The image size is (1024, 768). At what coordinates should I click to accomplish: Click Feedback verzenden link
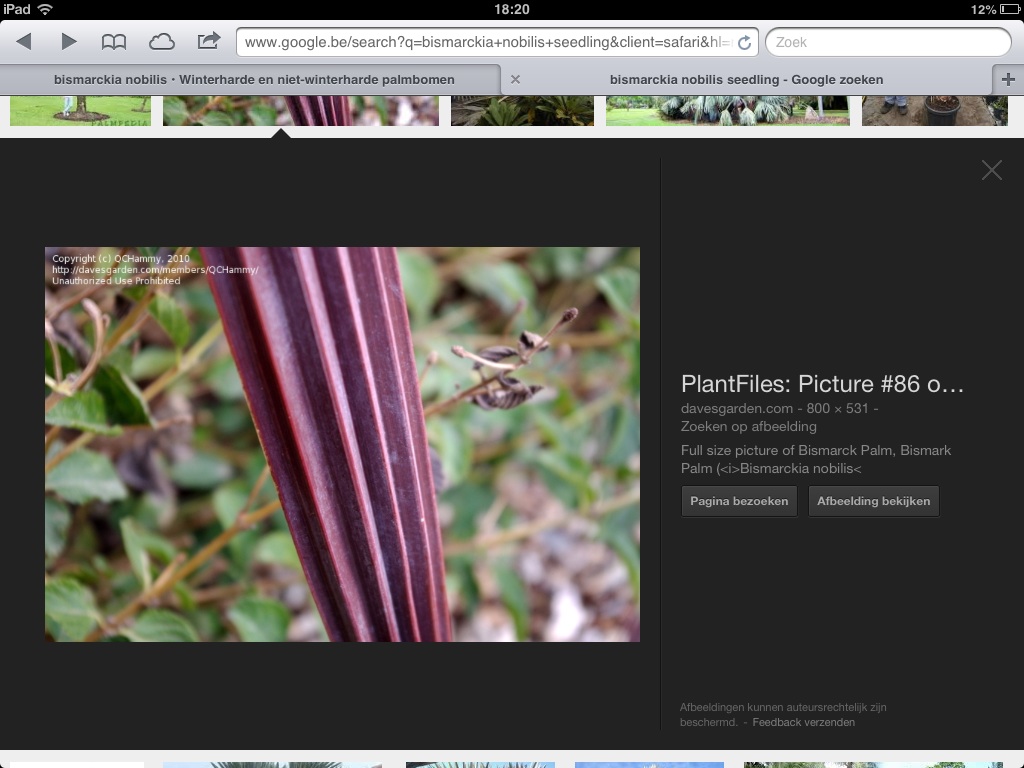803,722
